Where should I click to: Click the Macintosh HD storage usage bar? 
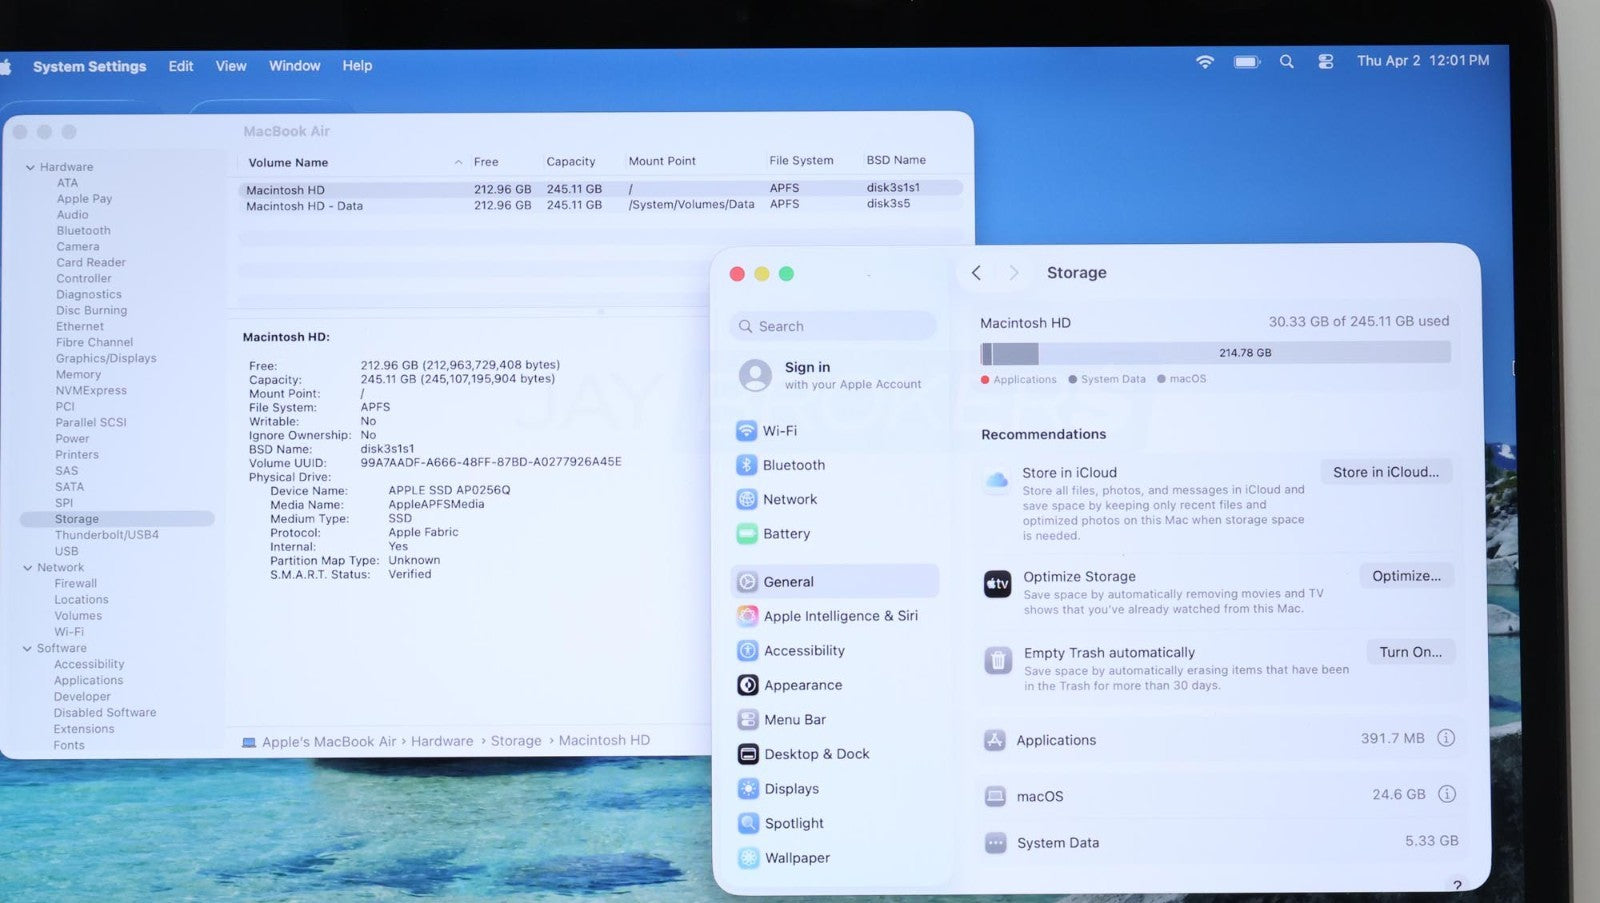[x=1214, y=353]
